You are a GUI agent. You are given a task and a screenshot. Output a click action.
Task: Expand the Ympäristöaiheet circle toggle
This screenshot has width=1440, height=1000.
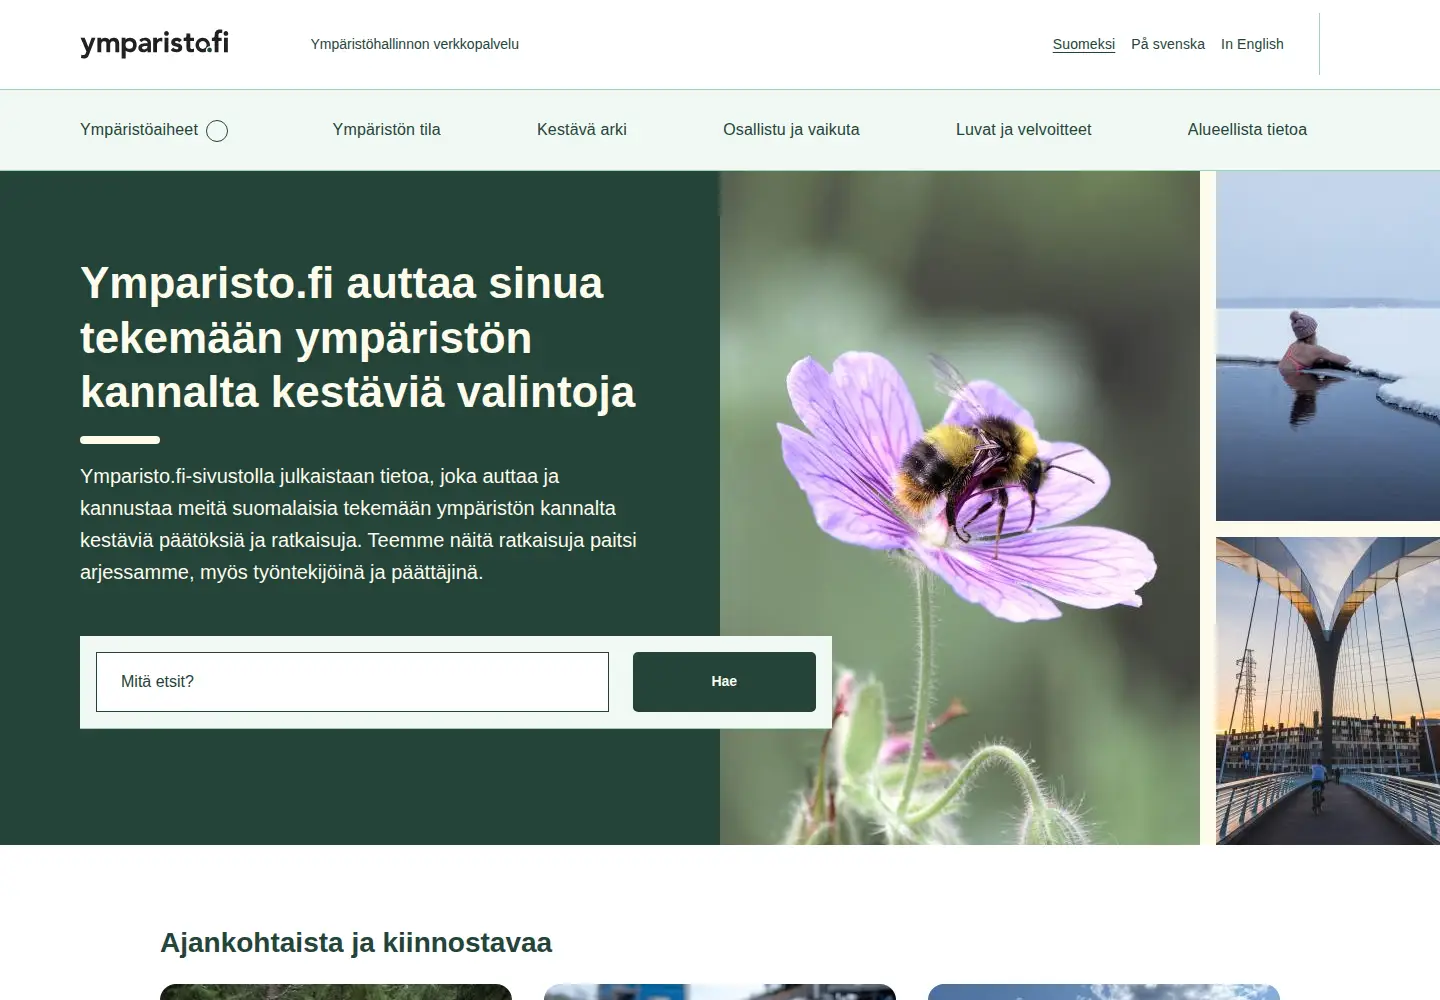217,131
